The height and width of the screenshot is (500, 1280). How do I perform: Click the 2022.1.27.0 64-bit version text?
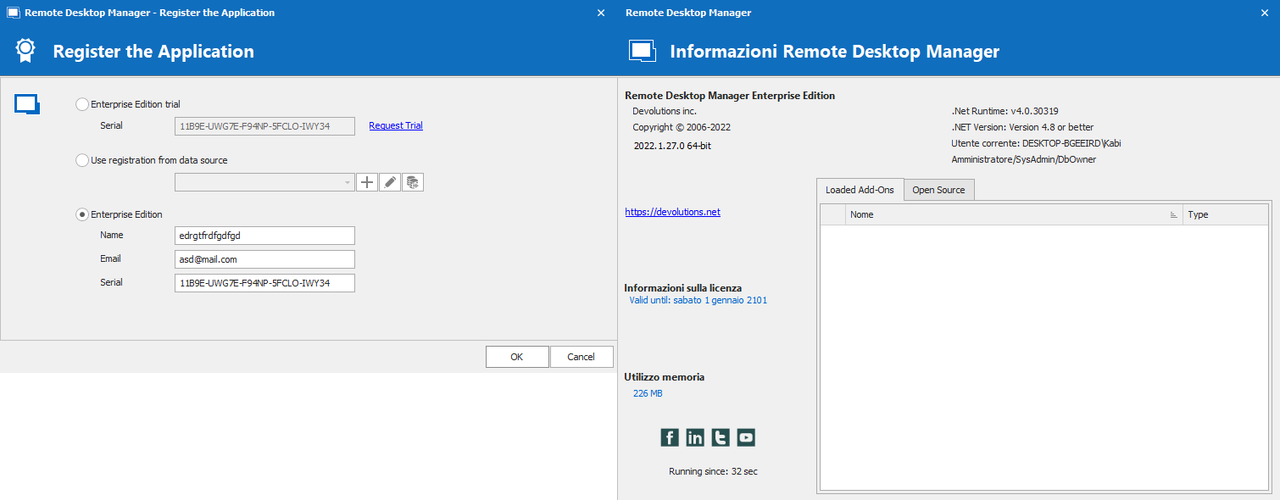coord(673,145)
